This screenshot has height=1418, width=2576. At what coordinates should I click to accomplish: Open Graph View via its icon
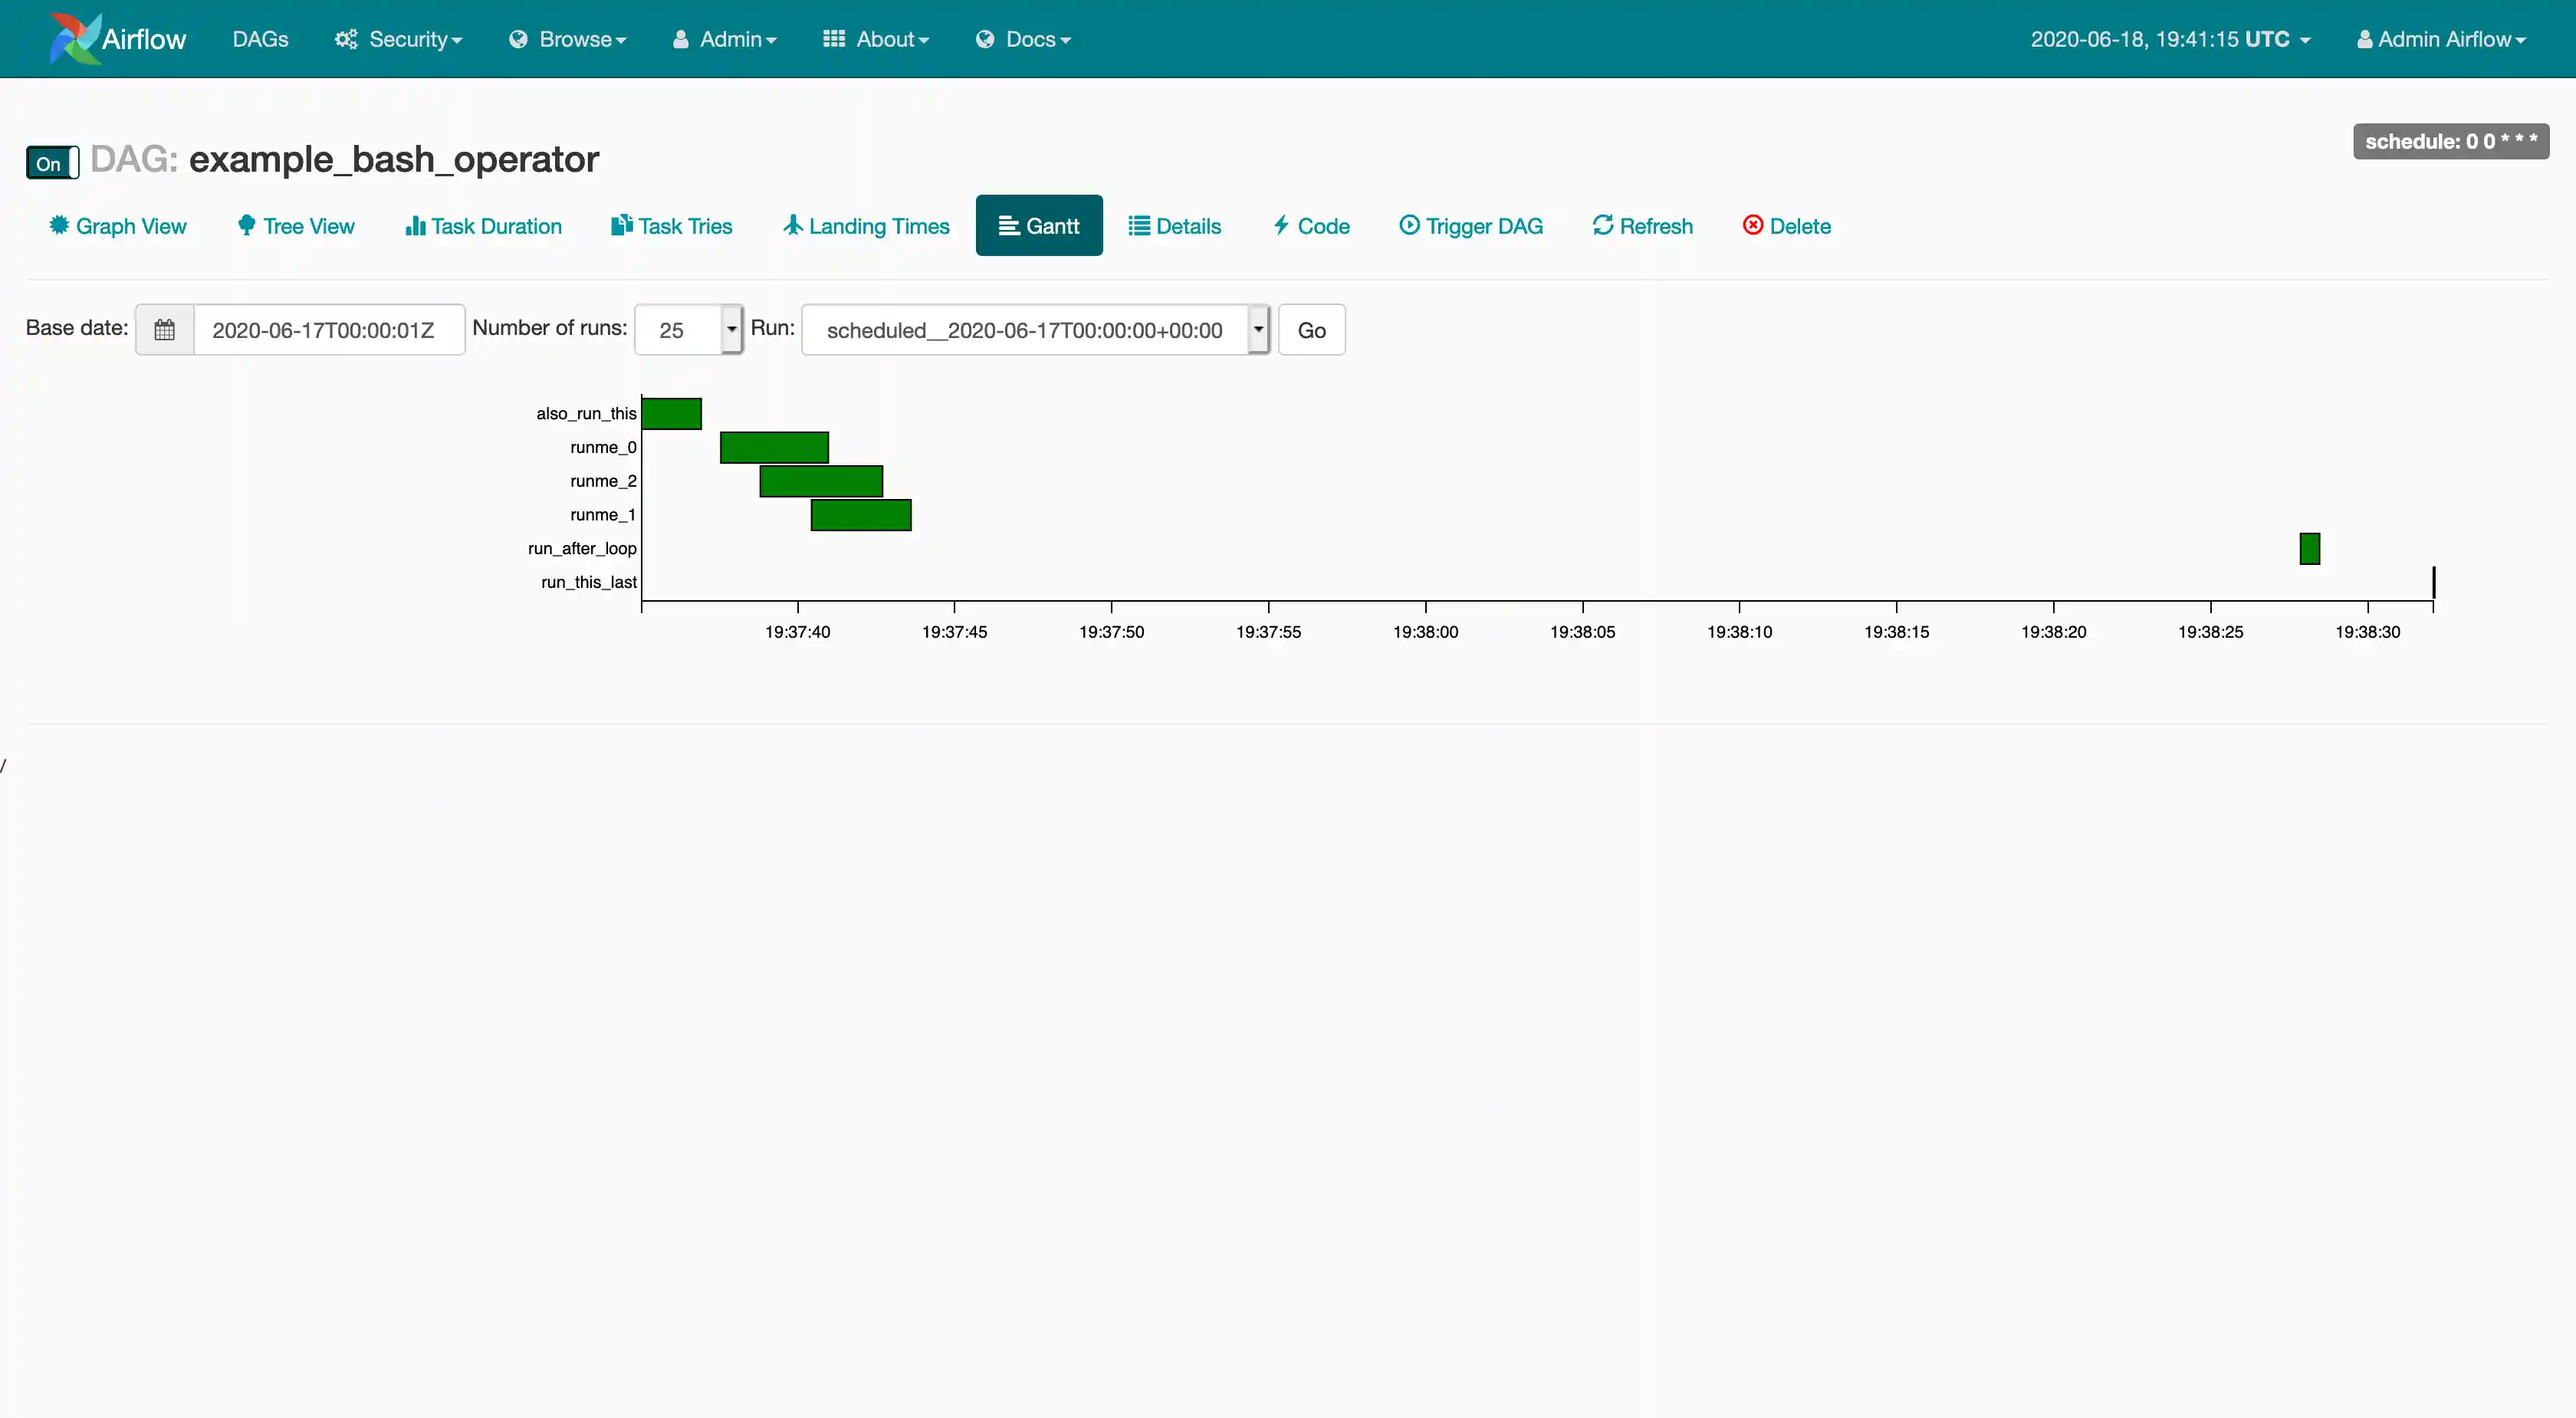point(59,225)
